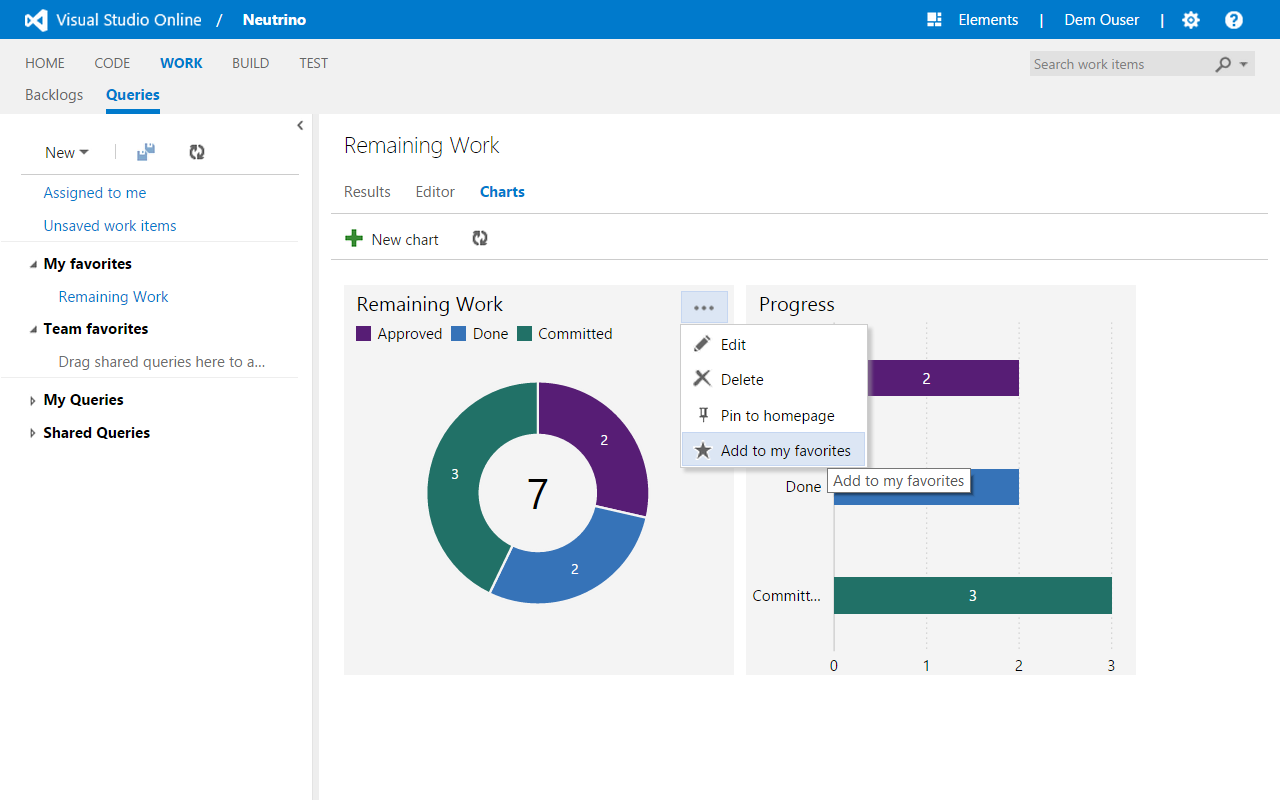The height and width of the screenshot is (800, 1280).
Task: Open the New dropdown in sidebar
Action: [x=66, y=153]
